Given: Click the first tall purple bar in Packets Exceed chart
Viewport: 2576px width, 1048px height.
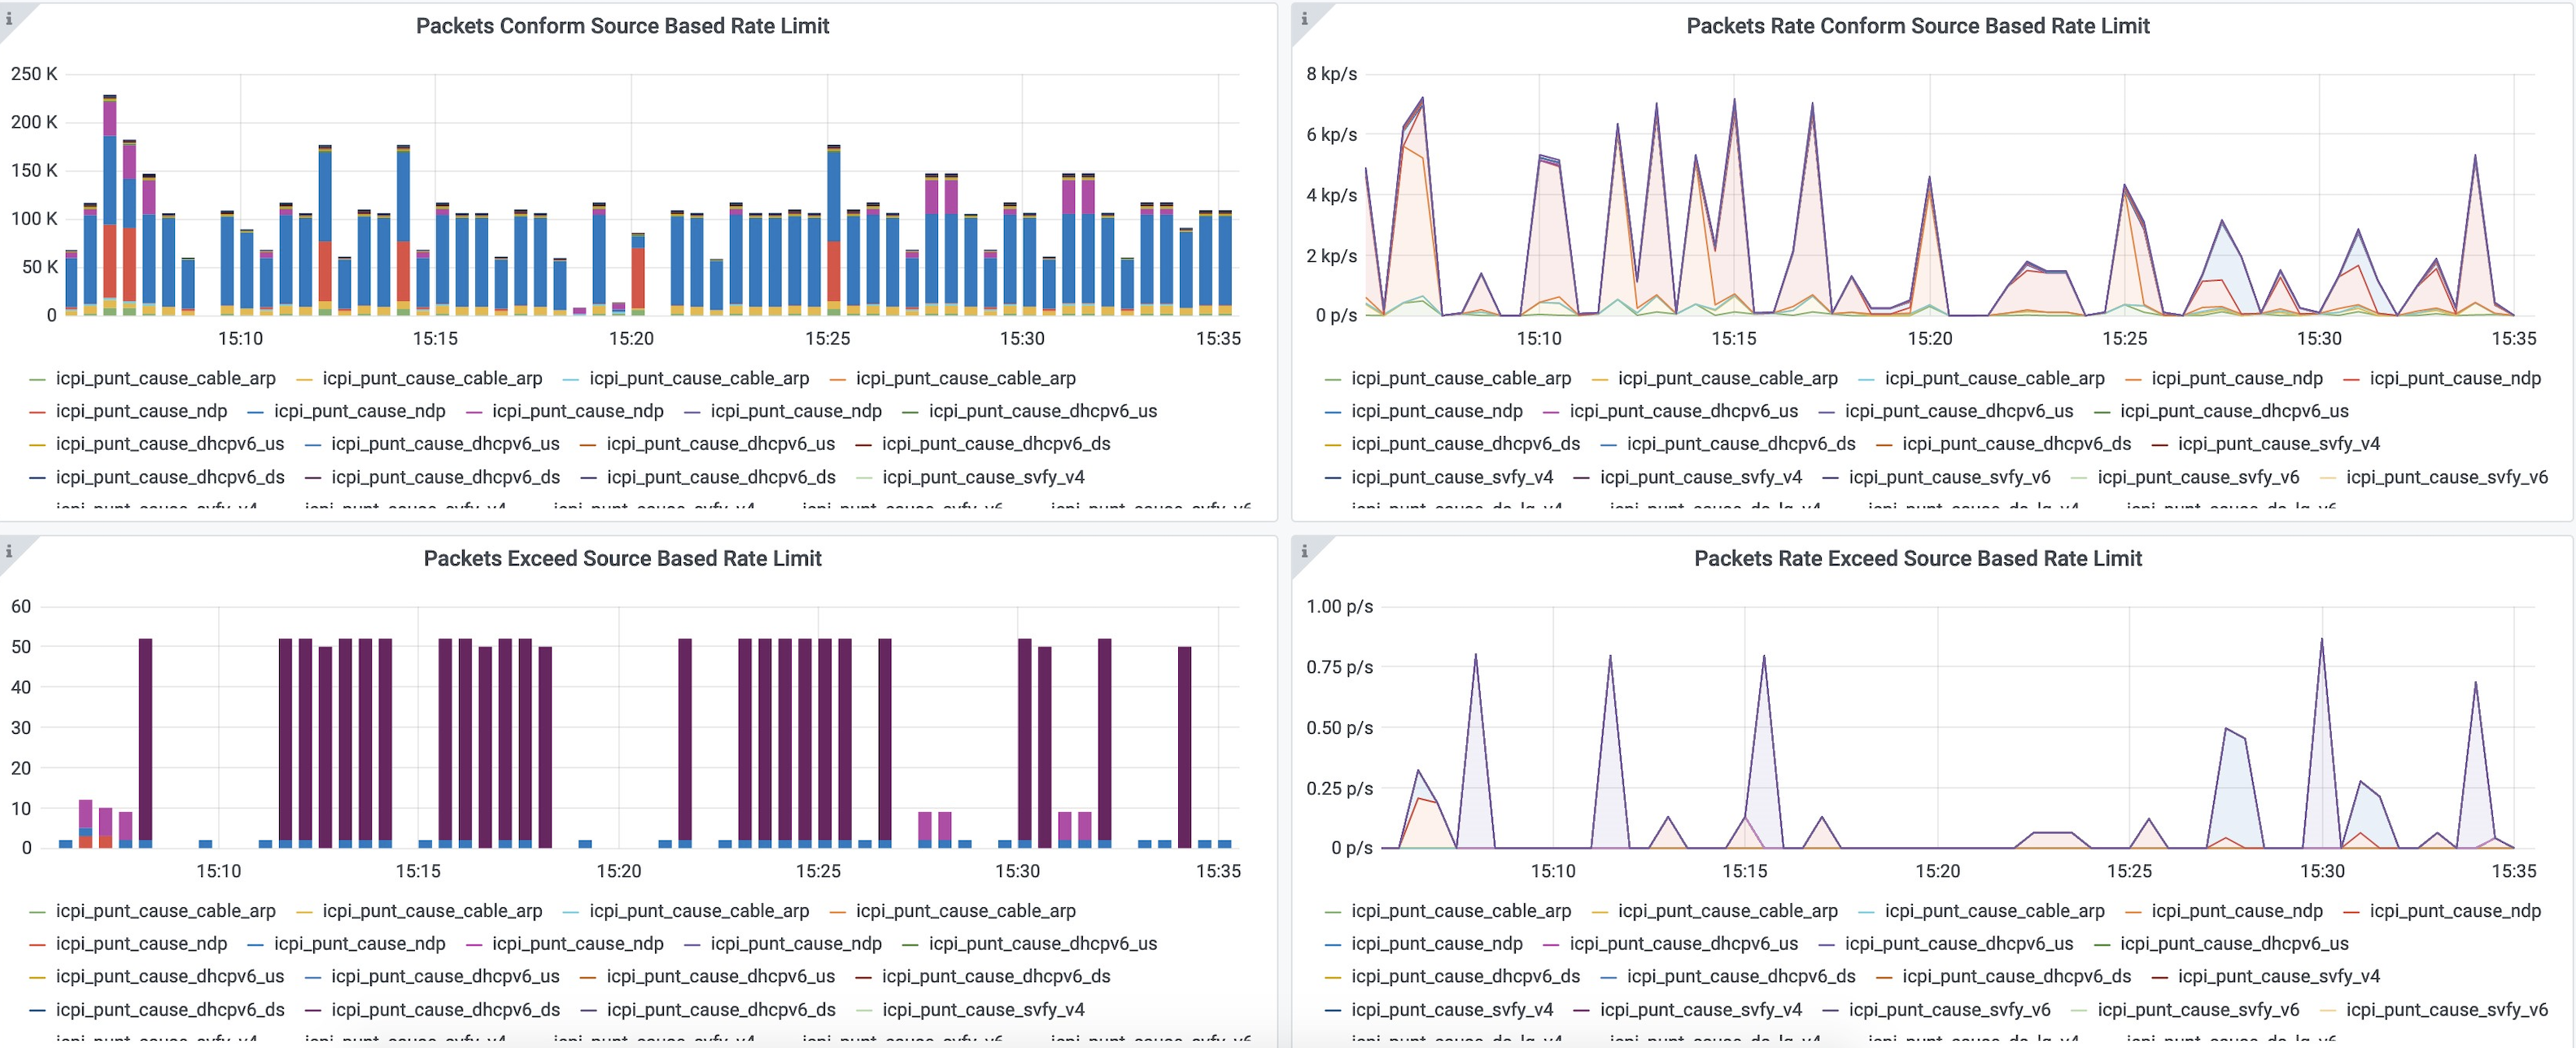Looking at the screenshot, I should click(145, 743).
